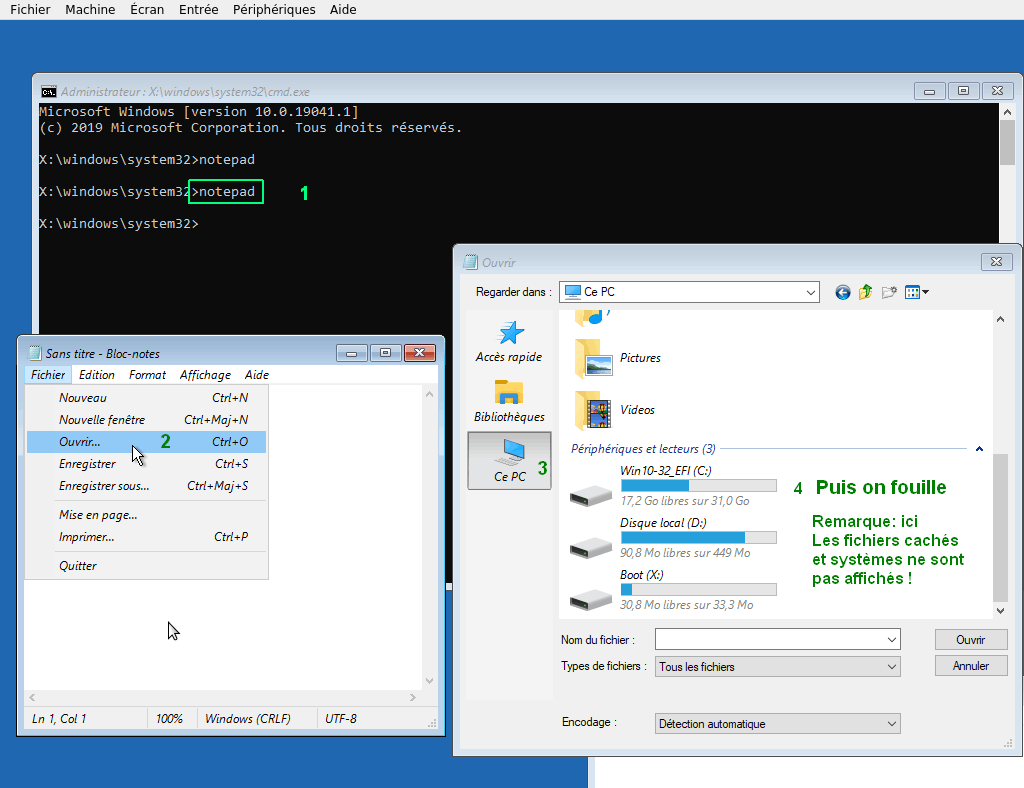Open the Regarder dans dropdown
Viewport: 1024px width, 788px height.
[810, 292]
